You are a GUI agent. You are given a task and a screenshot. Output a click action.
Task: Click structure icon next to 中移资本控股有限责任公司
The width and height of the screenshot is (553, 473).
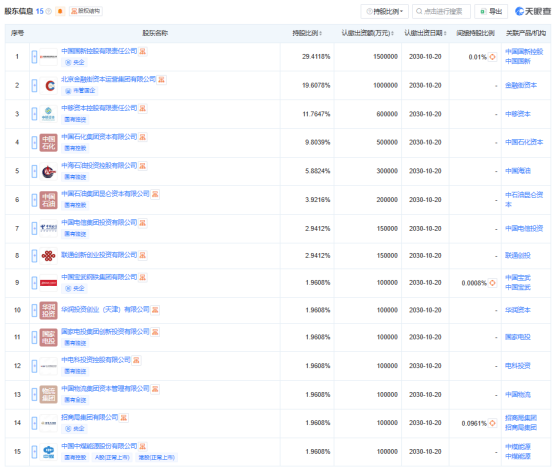[142, 108]
